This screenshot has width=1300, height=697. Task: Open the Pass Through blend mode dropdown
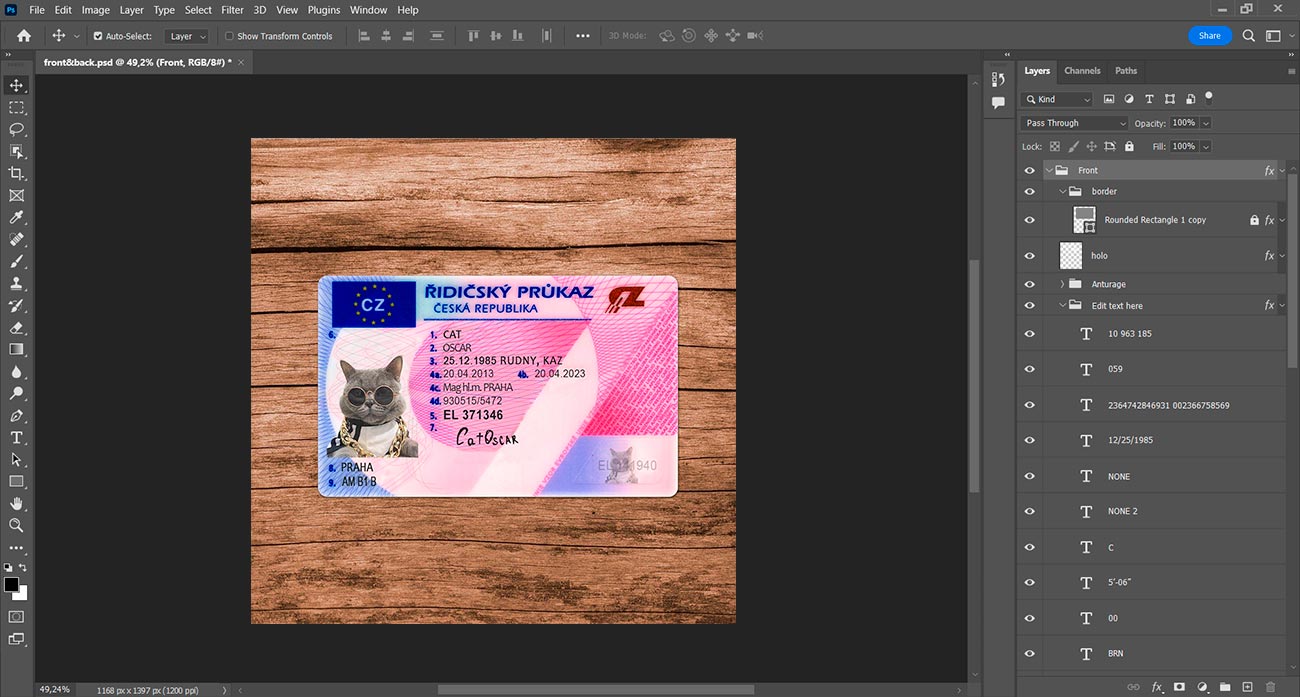click(1074, 123)
